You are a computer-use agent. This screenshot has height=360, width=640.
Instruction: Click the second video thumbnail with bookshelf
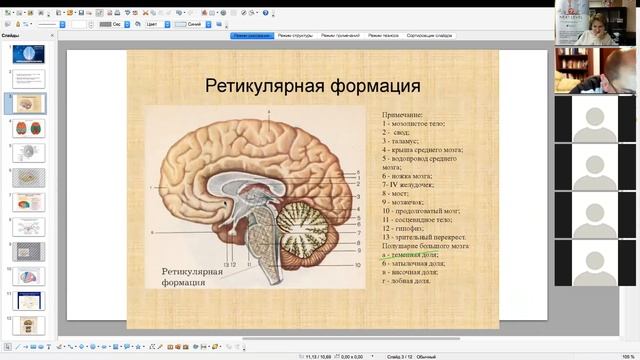click(595, 70)
